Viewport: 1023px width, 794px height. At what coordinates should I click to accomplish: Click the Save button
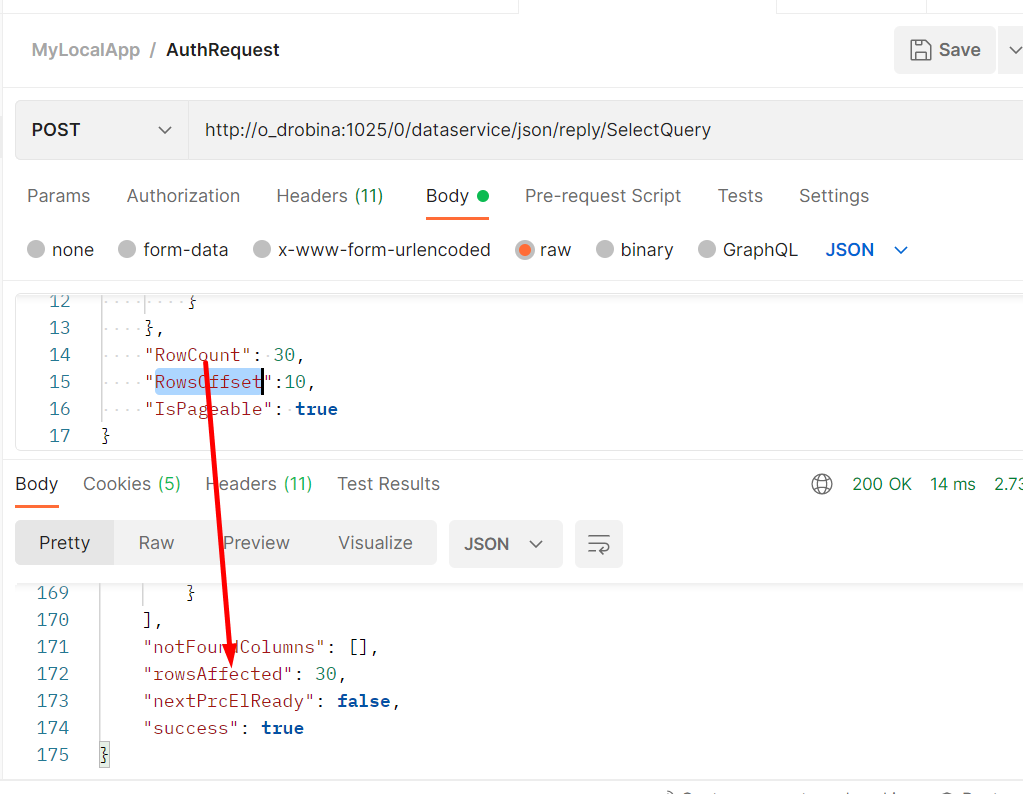944,50
